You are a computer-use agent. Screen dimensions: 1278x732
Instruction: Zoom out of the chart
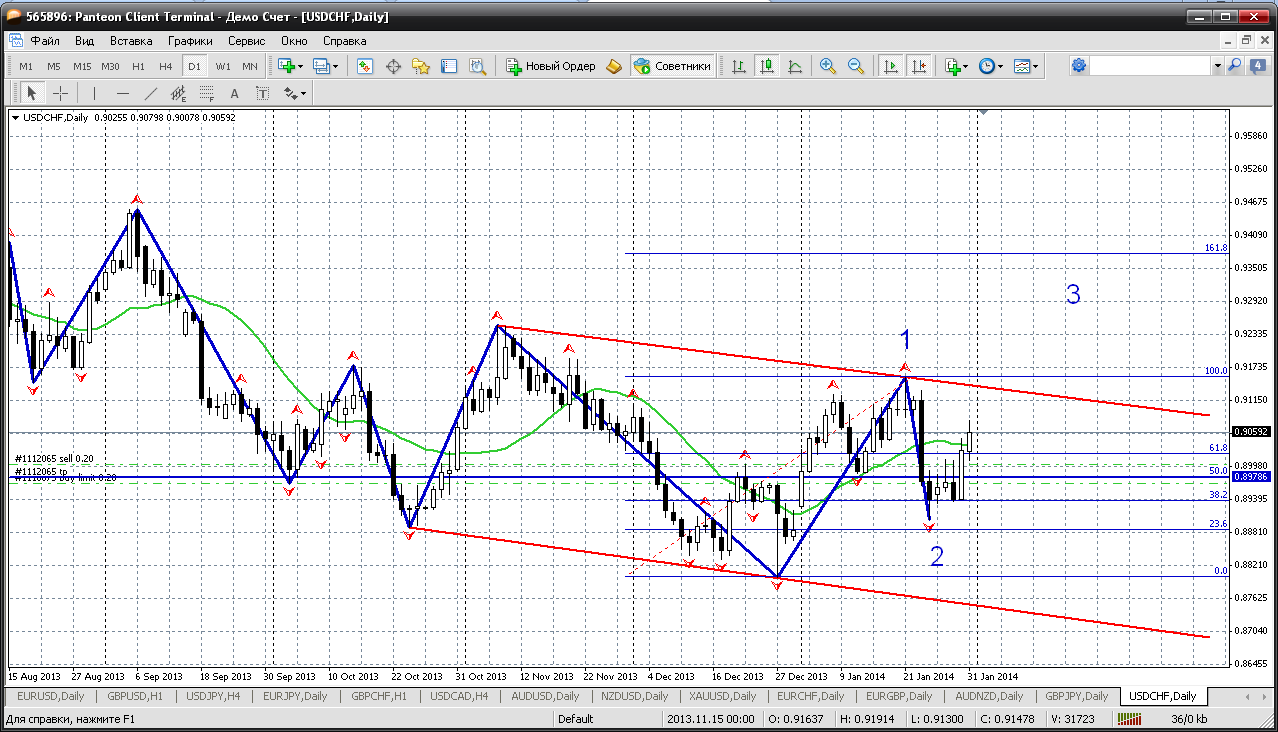coord(856,66)
